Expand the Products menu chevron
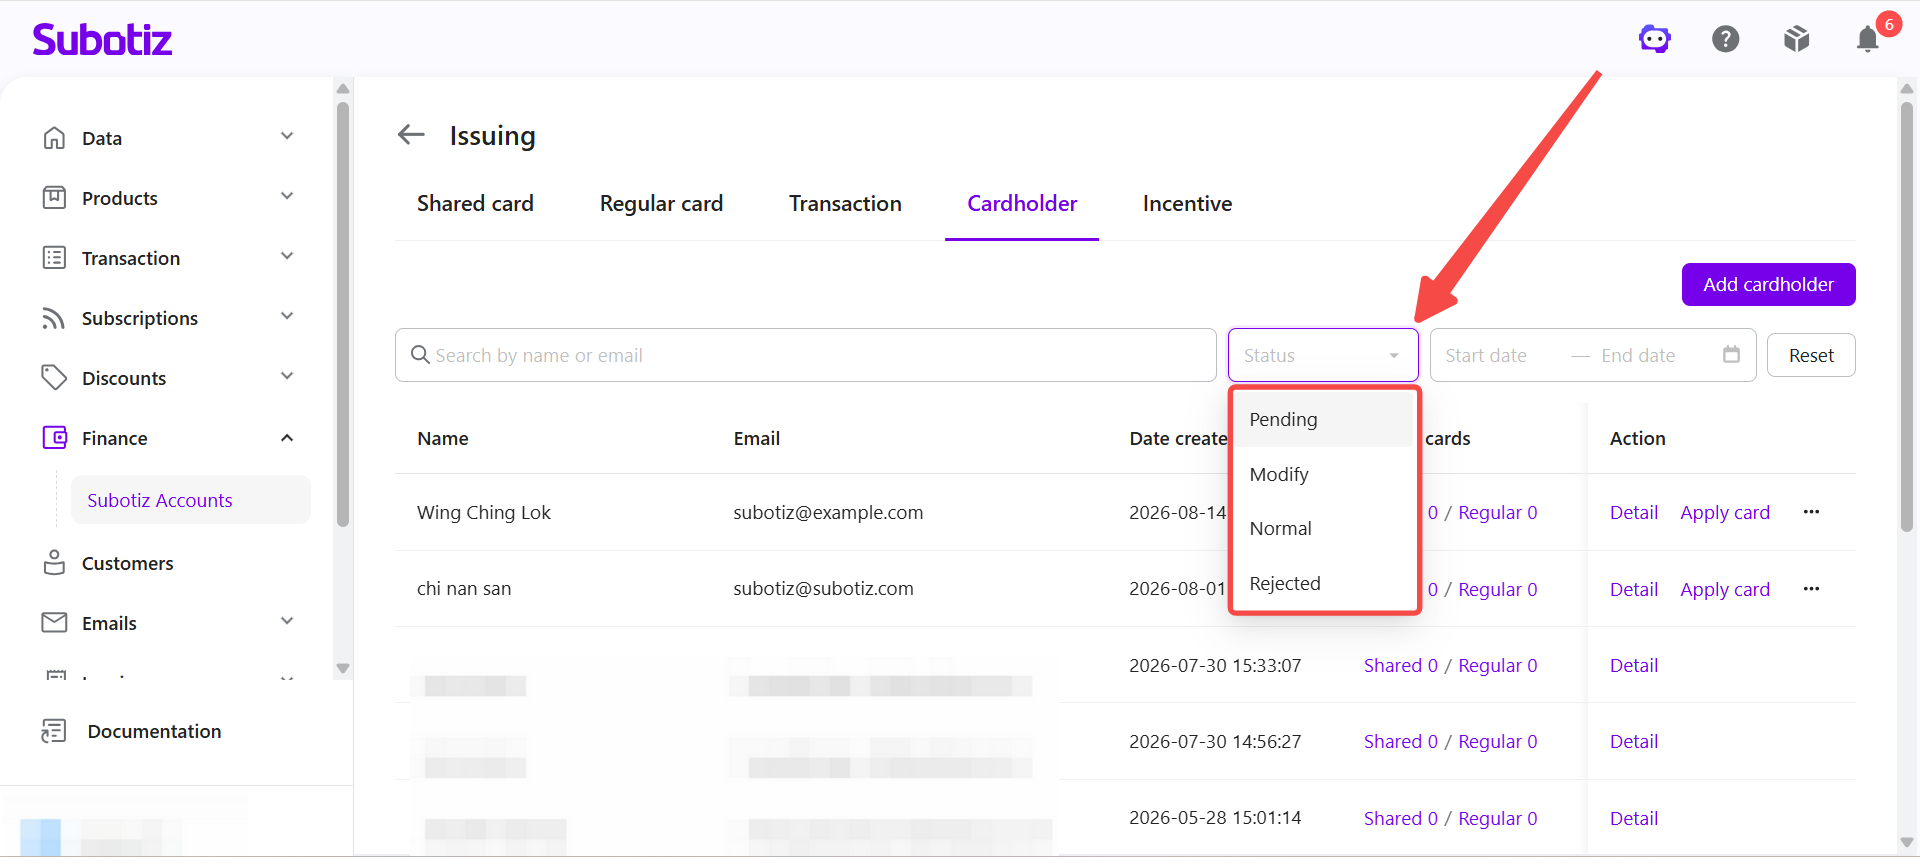The width and height of the screenshot is (1920, 857). pos(287,196)
